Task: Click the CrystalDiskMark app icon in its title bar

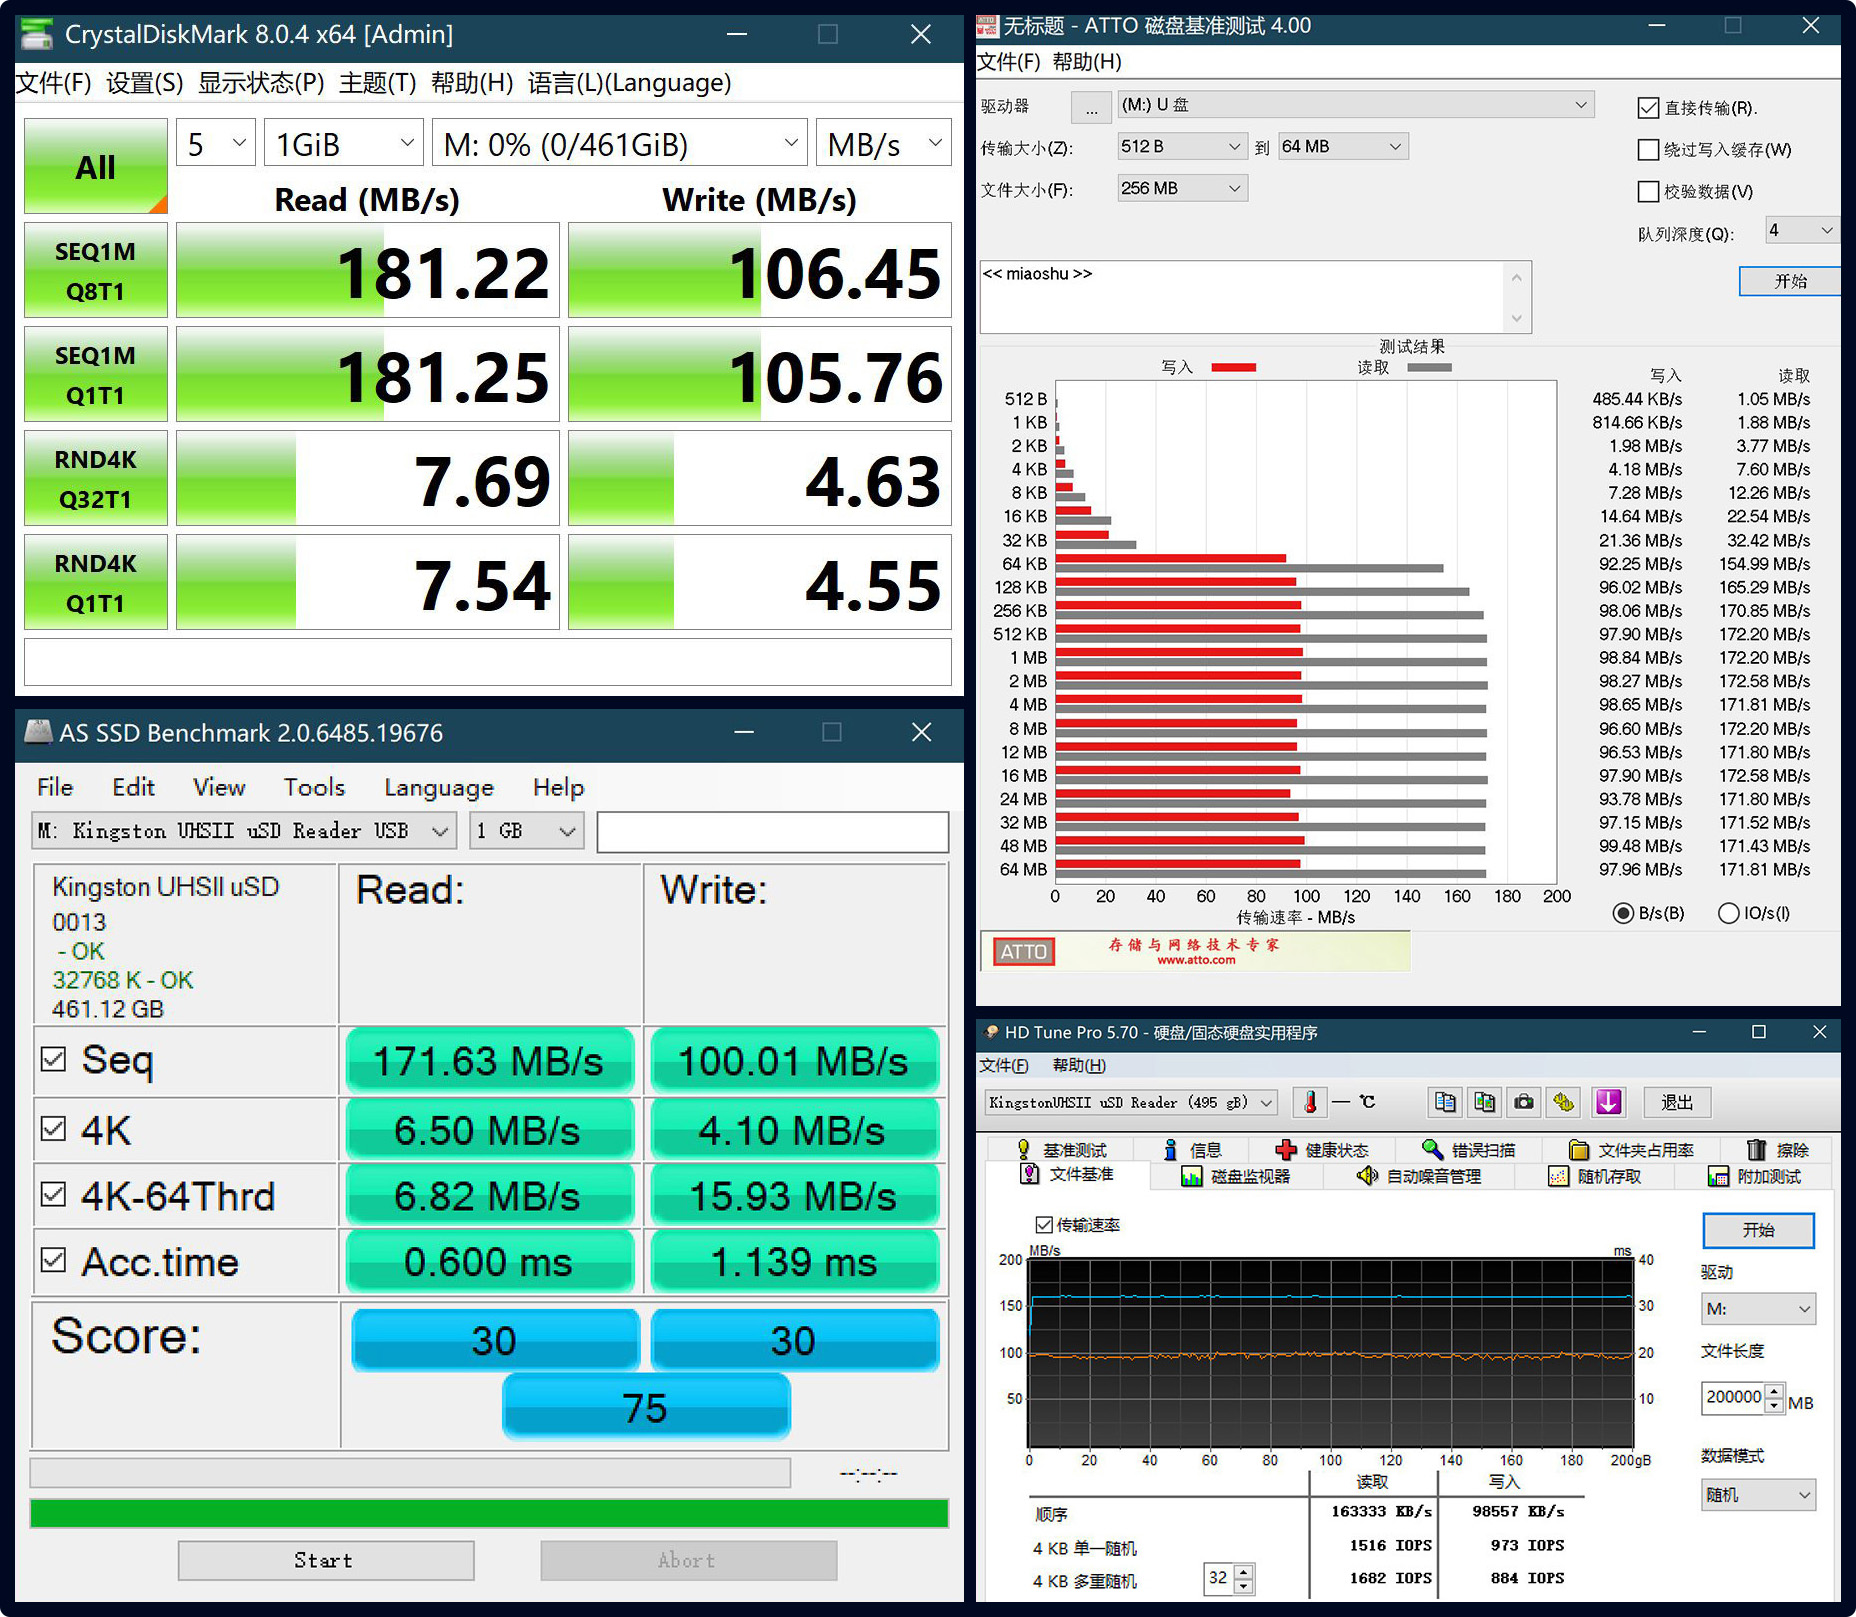Action: point(37,34)
